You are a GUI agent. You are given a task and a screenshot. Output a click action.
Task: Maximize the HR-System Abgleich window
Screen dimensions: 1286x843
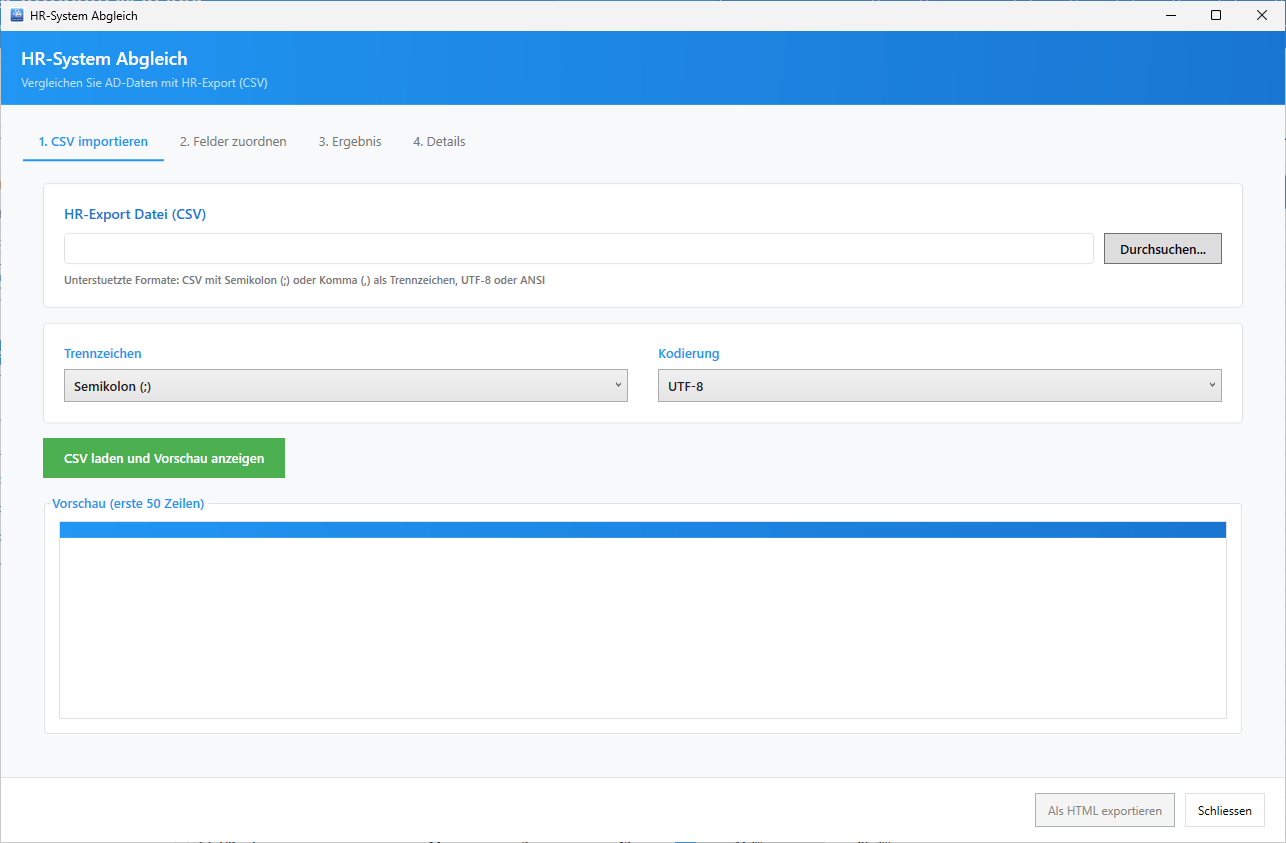1216,16
